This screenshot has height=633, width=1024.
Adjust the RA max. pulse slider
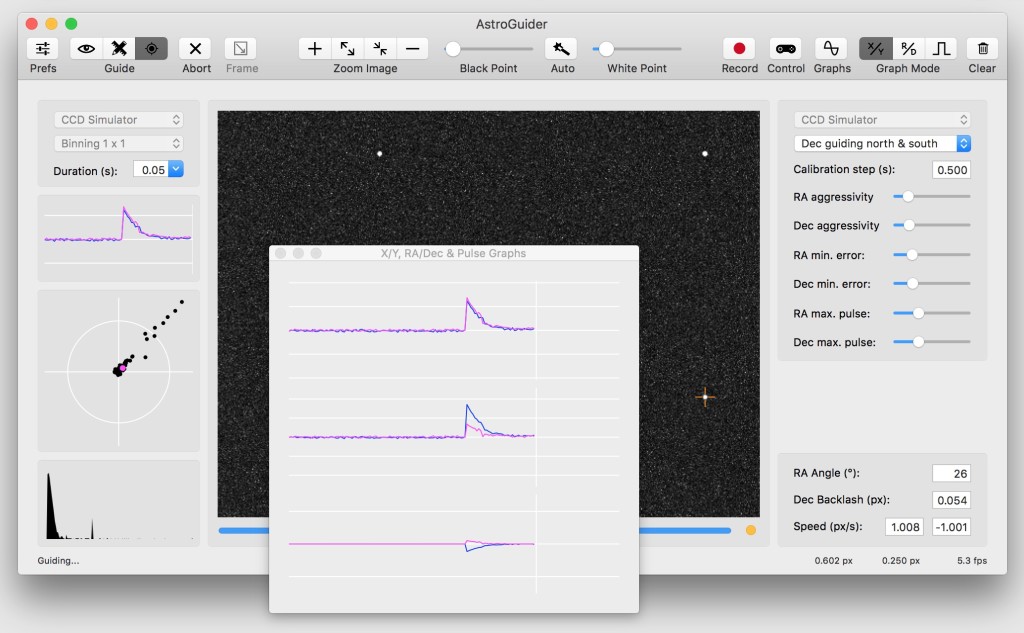(931, 313)
